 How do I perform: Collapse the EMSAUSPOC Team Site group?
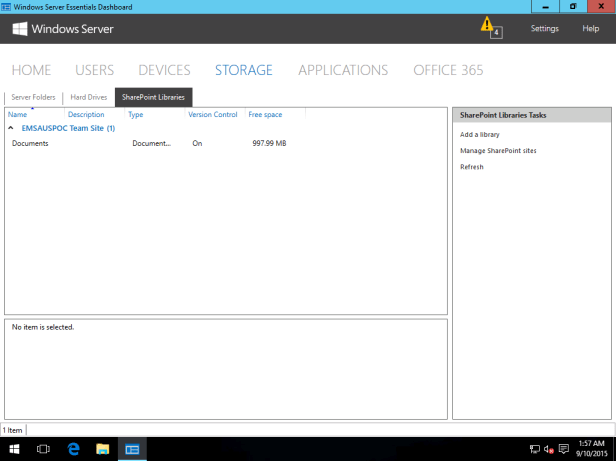click(x=12, y=128)
